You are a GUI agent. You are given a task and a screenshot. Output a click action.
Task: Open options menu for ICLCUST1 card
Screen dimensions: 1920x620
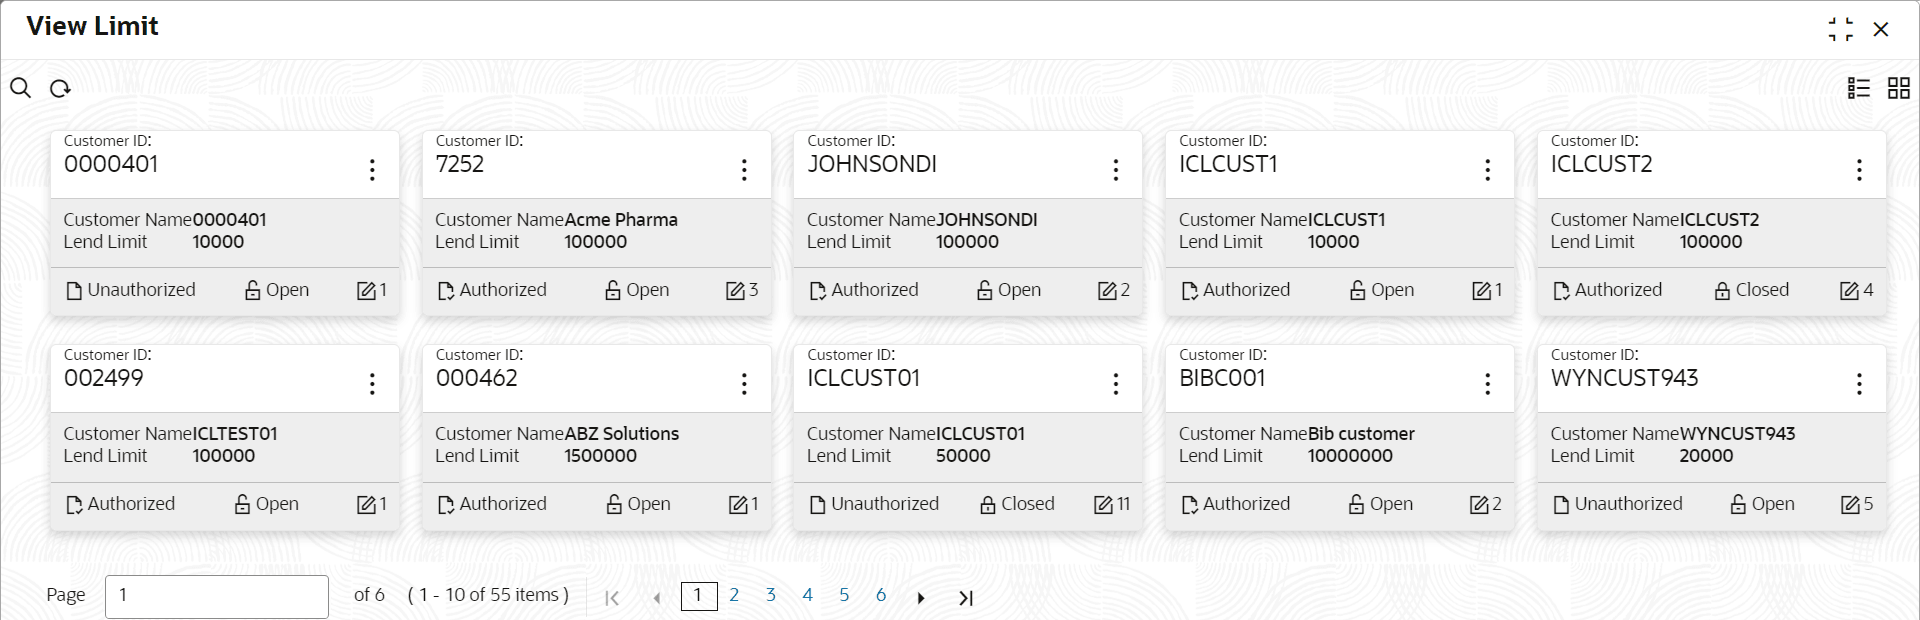click(x=1488, y=170)
